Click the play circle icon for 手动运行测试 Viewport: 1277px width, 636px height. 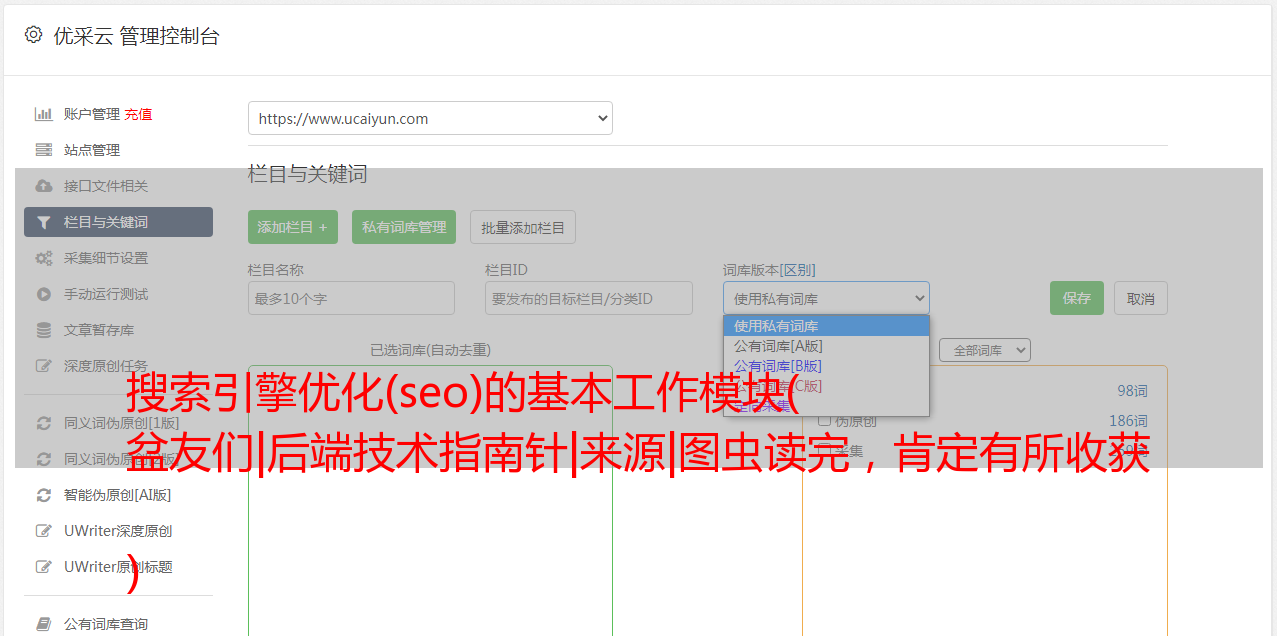point(44,294)
